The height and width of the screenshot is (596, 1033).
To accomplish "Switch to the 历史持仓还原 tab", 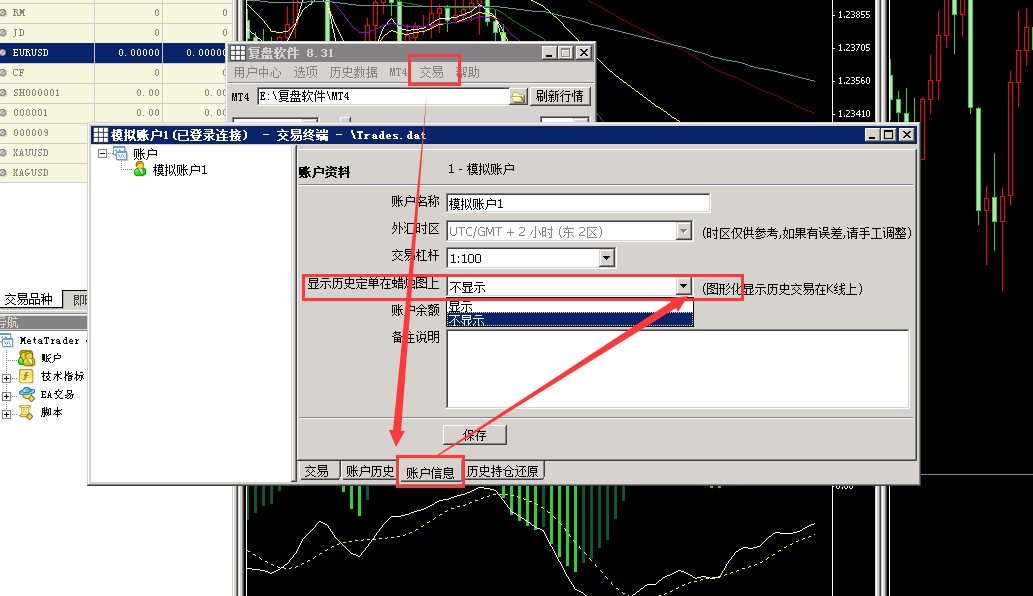I will coord(503,471).
